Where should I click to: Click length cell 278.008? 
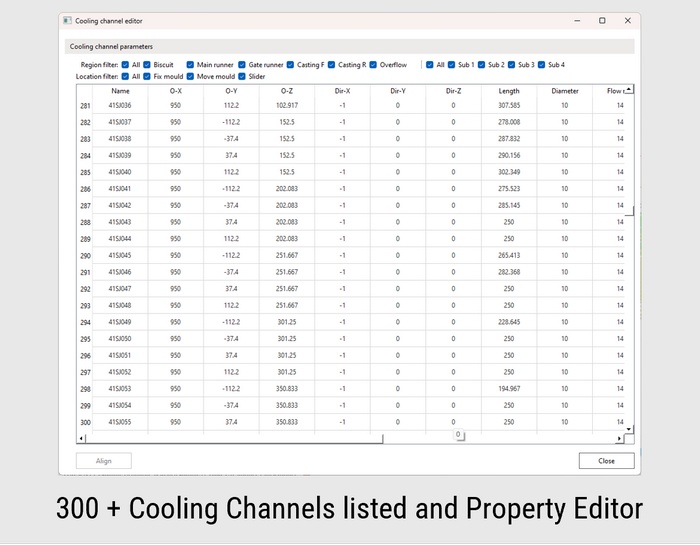point(509,122)
